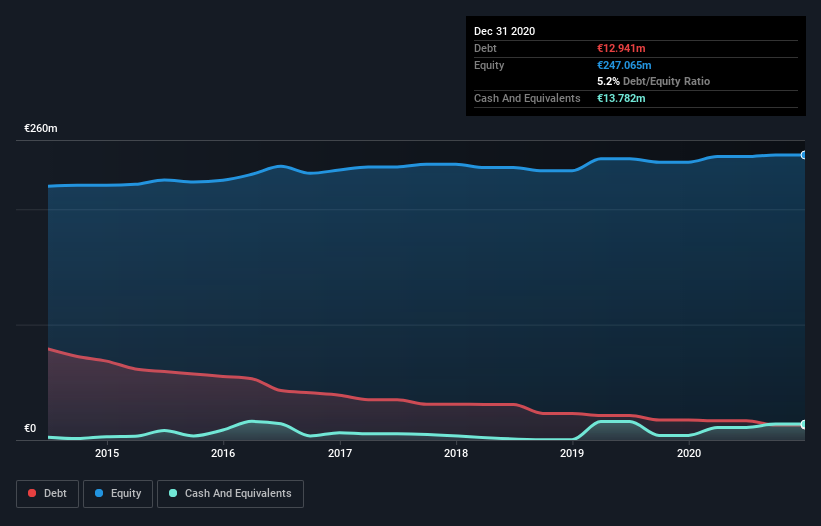Click the 5.2% Debt/Equity Ratio text

click(x=653, y=82)
